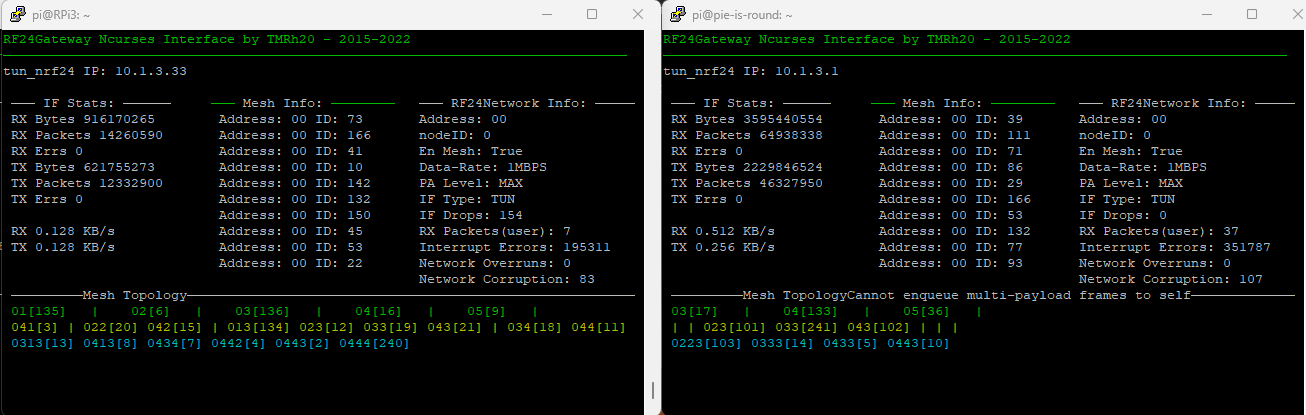
Task: Click 'RX Packets(user): 7' line
Action: coord(495,231)
